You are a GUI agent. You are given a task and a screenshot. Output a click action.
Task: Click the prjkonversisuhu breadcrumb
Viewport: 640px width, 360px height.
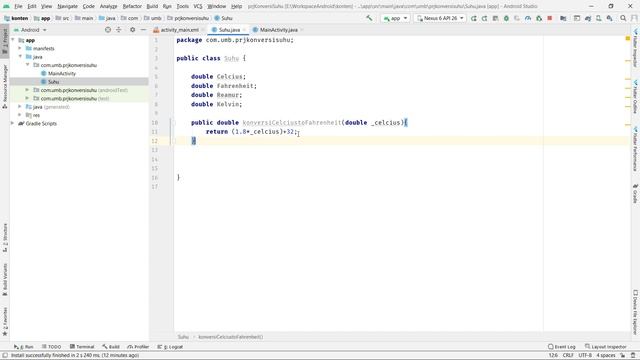pyautogui.click(x=188, y=18)
